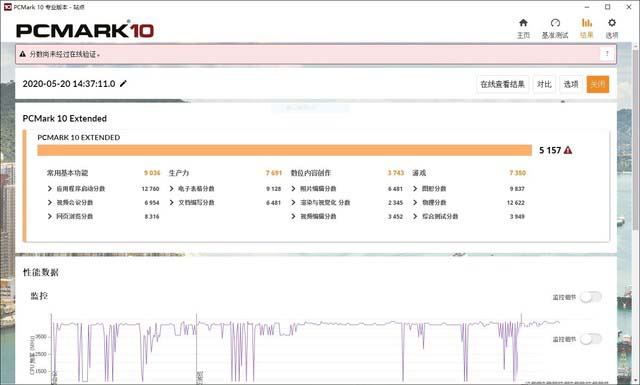Click the 分数尚未经过在线验证 warning text
Image resolution: width=640 pixels, height=385 pixels.
64,54
